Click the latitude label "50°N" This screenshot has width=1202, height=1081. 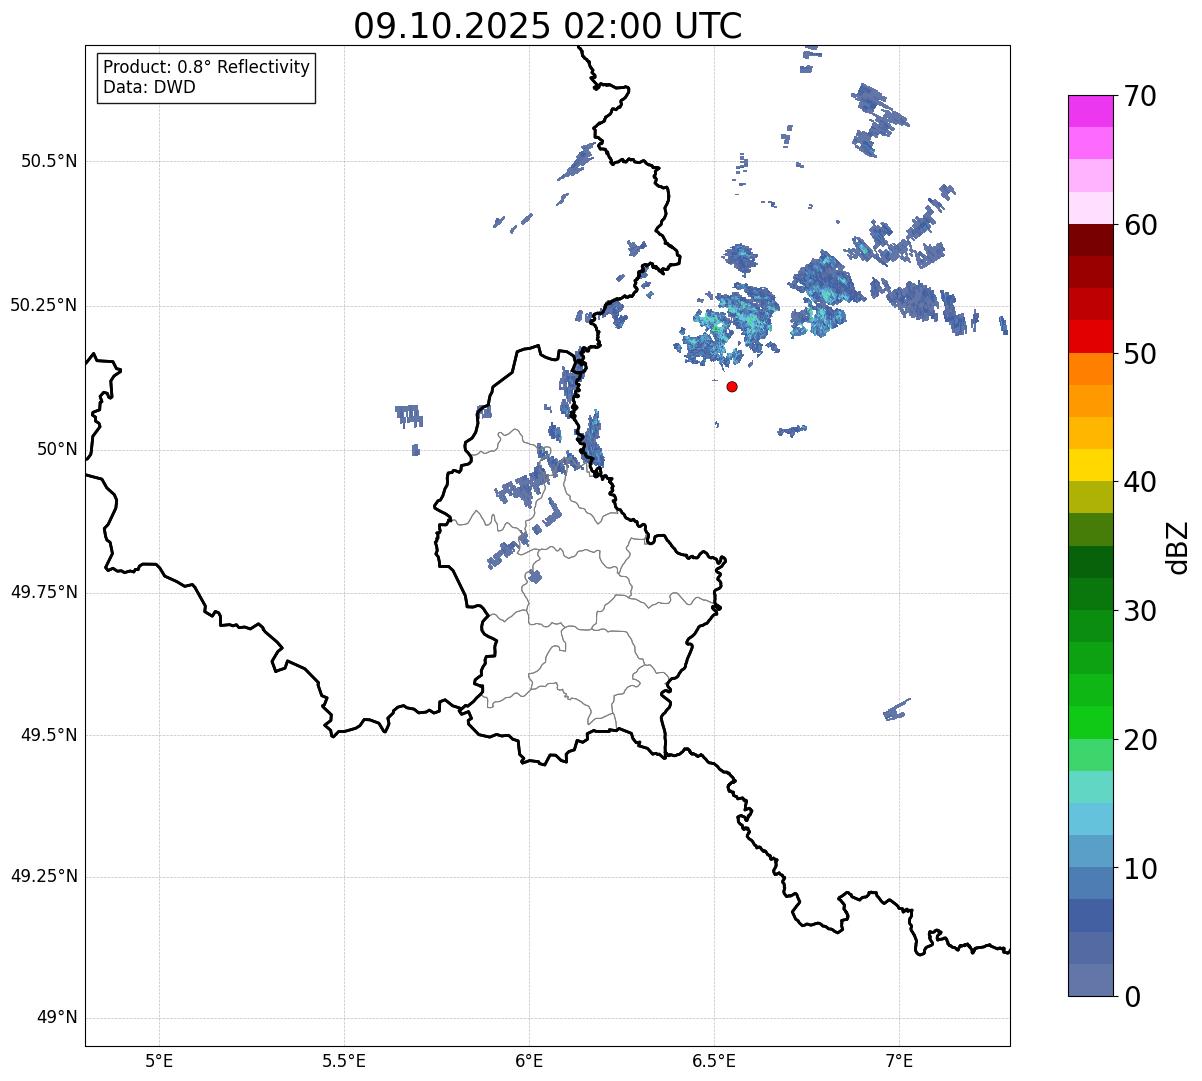(x=57, y=449)
